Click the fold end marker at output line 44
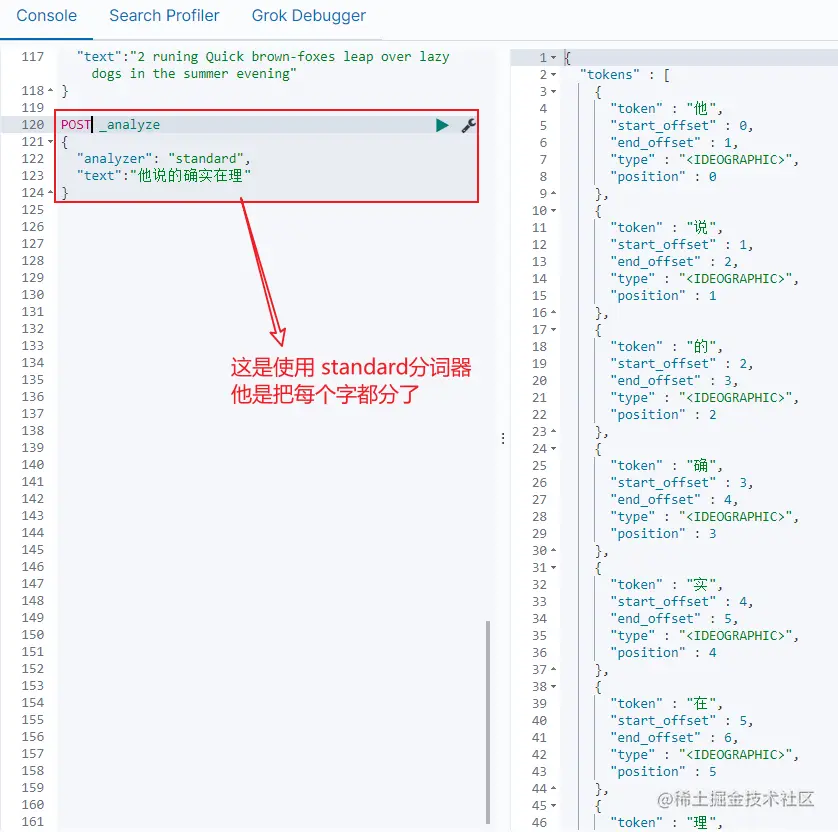The height and width of the screenshot is (832, 838). pyautogui.click(x=554, y=789)
